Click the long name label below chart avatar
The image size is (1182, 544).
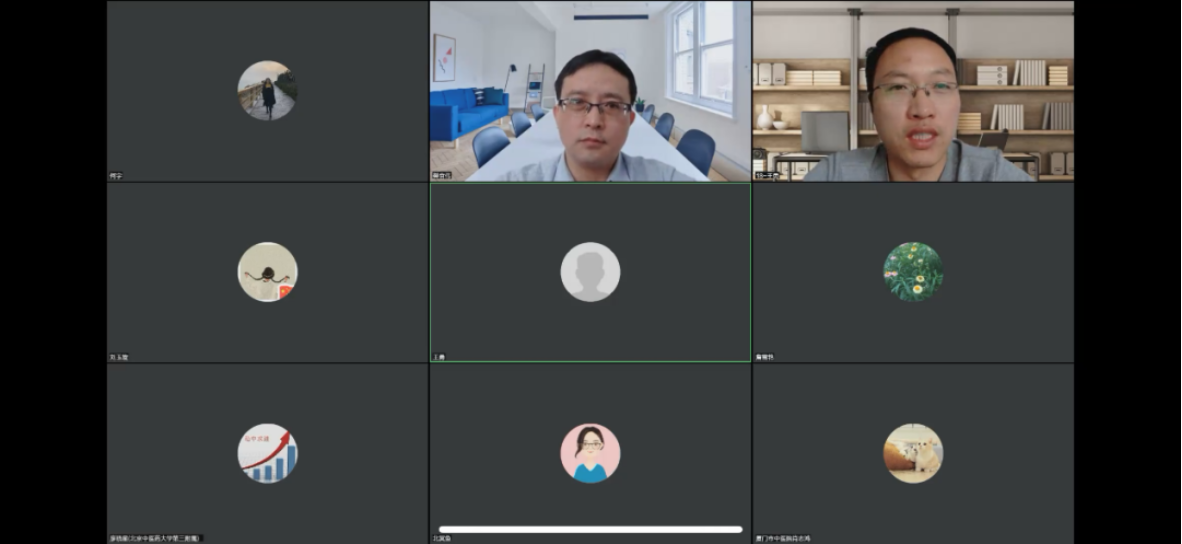point(155,538)
